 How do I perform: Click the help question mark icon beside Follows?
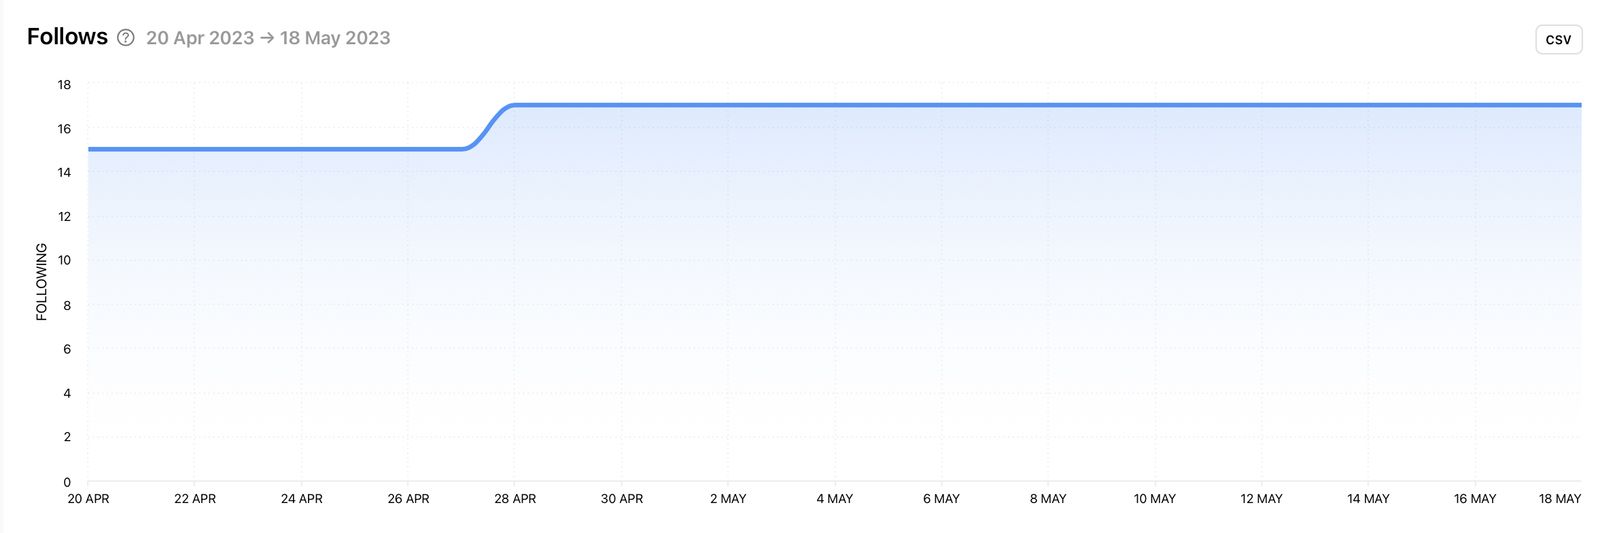125,38
